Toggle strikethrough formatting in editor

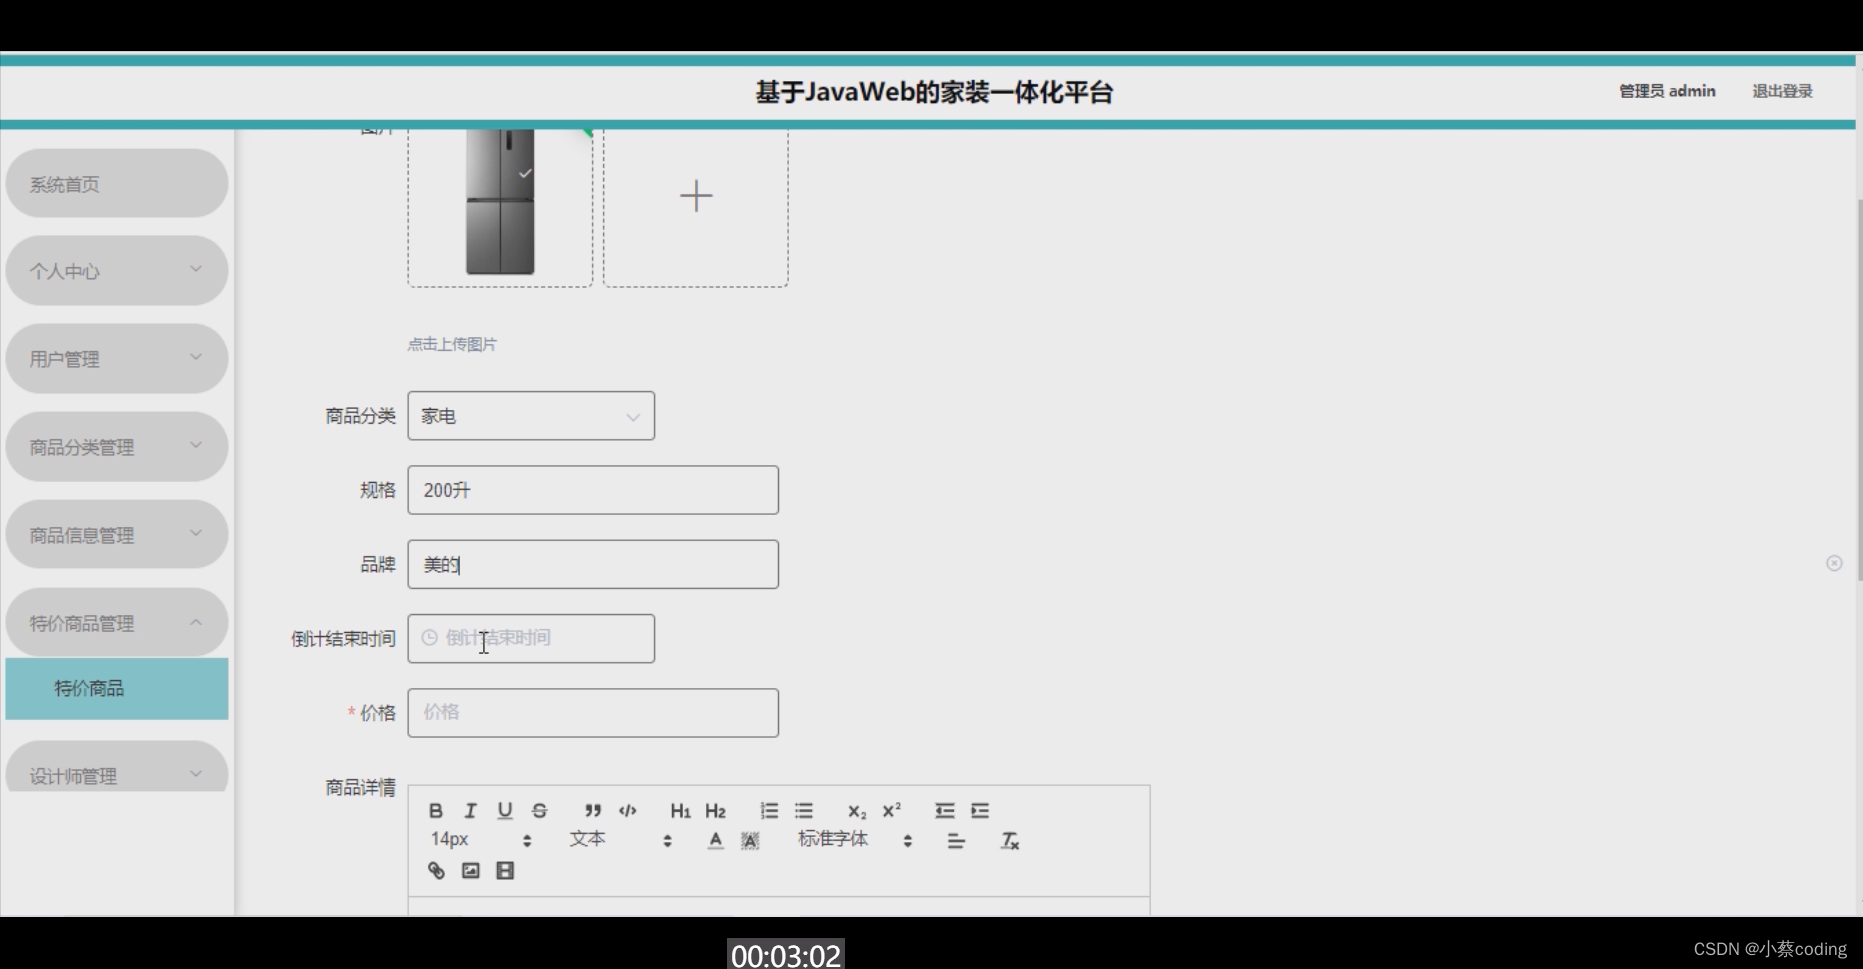(x=540, y=811)
